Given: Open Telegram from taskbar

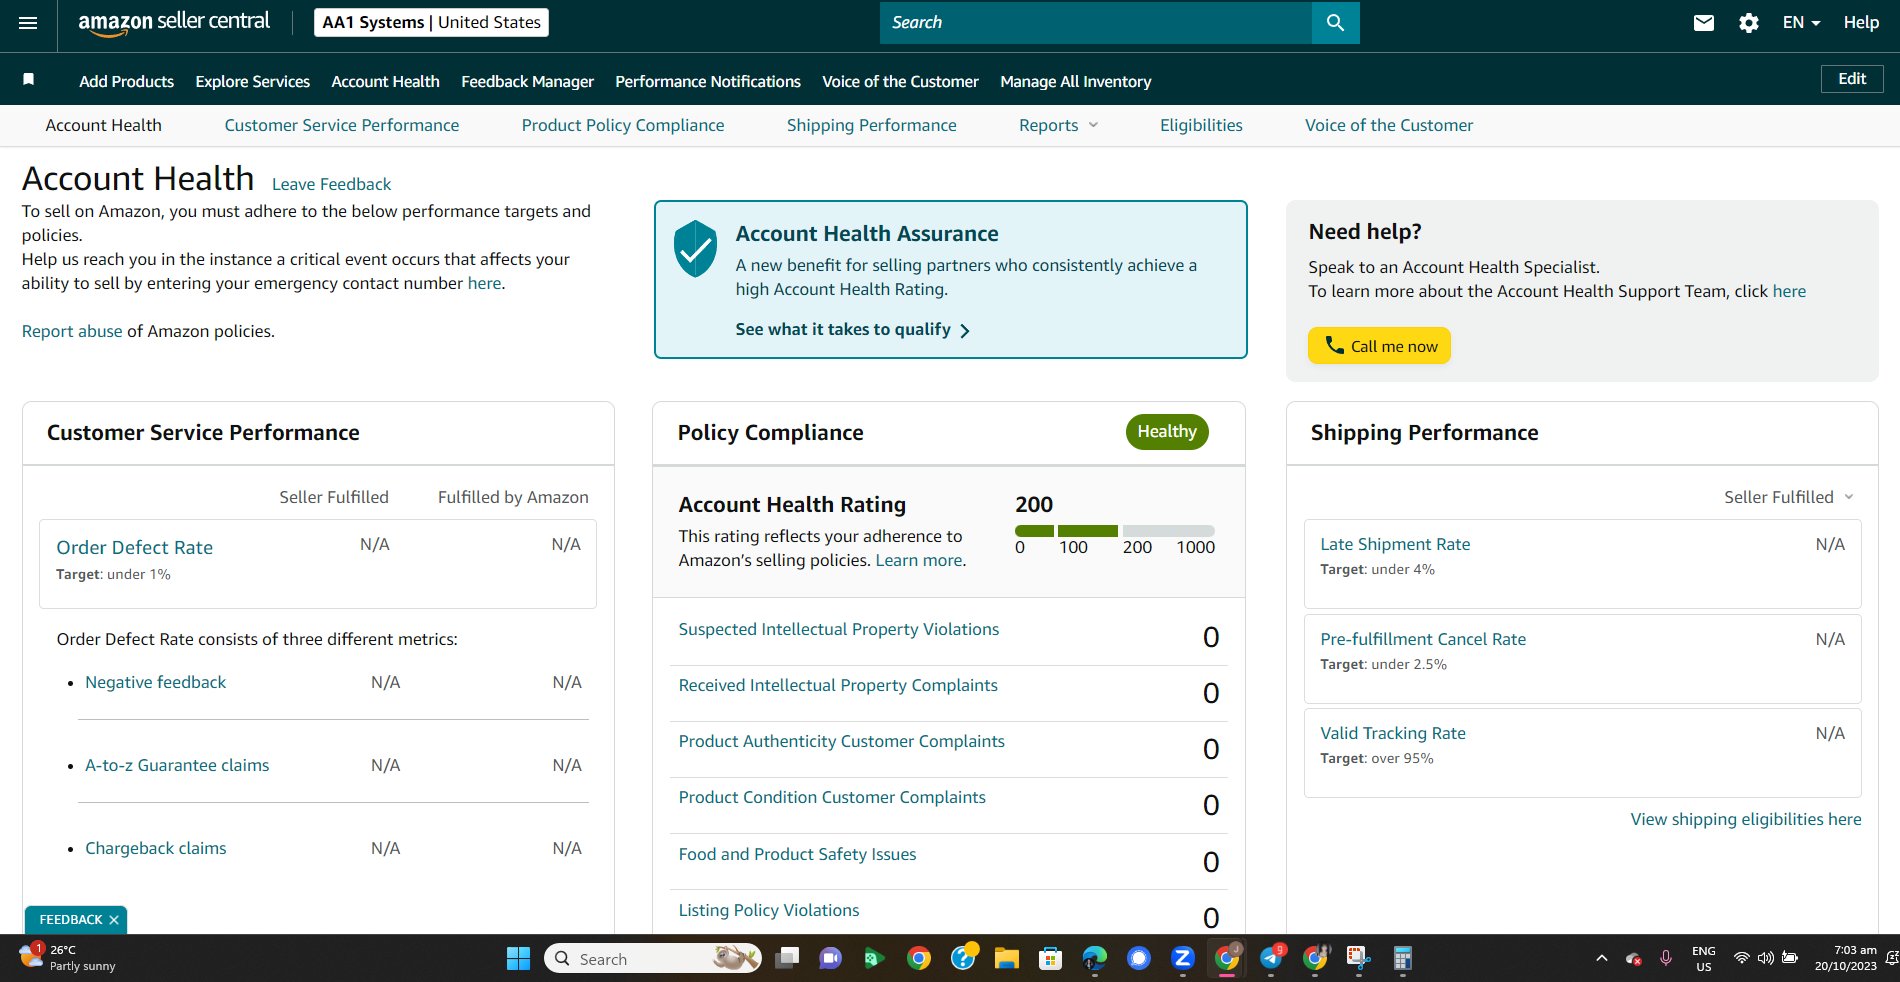Looking at the screenshot, I should 1271,958.
